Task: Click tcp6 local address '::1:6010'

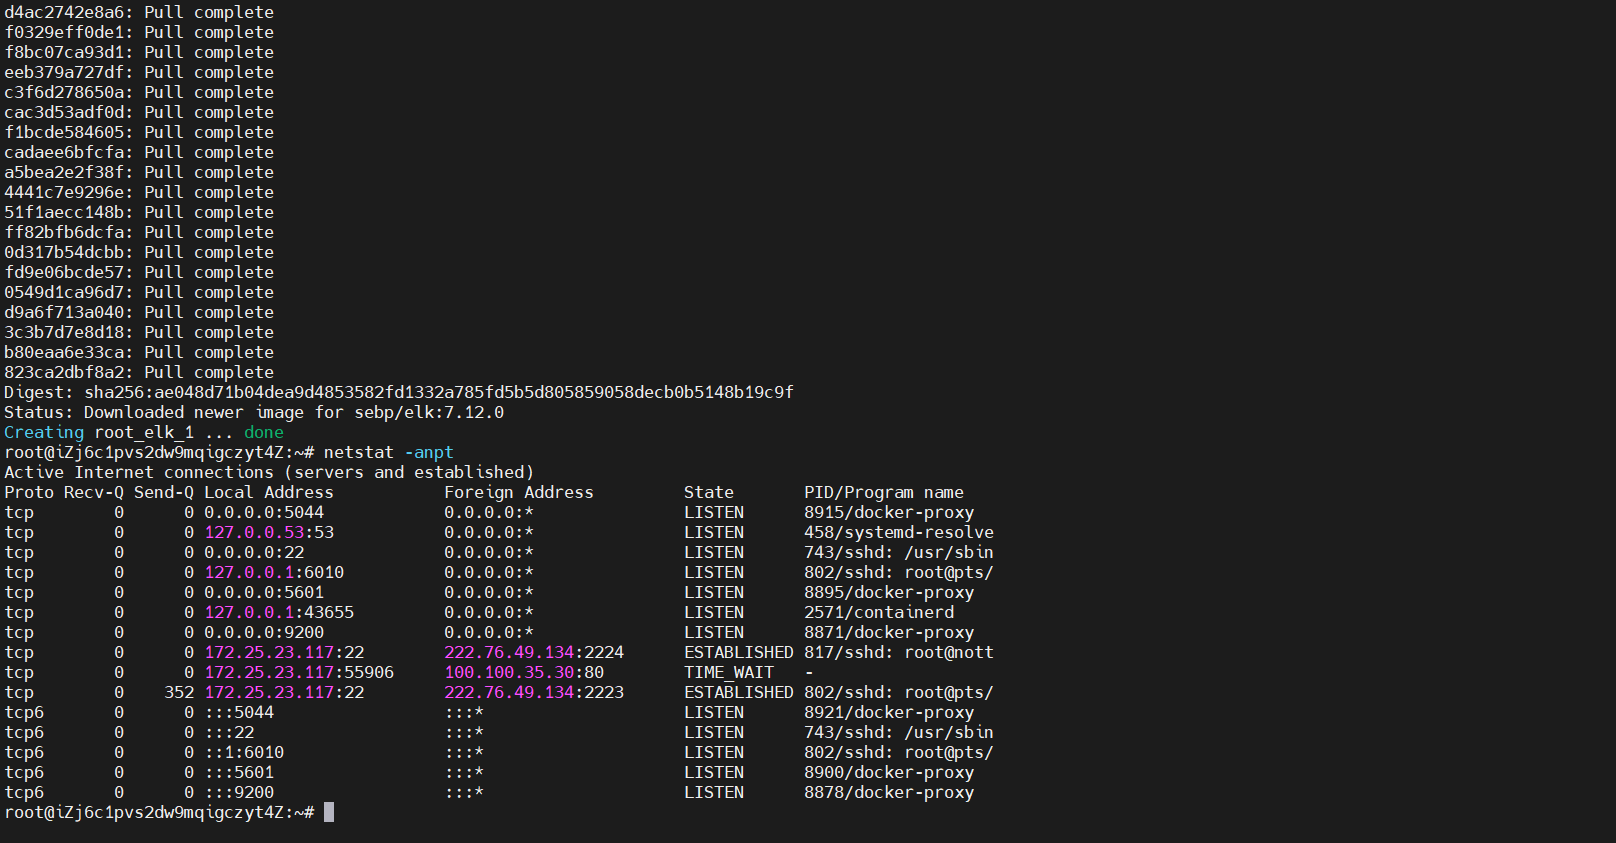Action: click(x=244, y=752)
